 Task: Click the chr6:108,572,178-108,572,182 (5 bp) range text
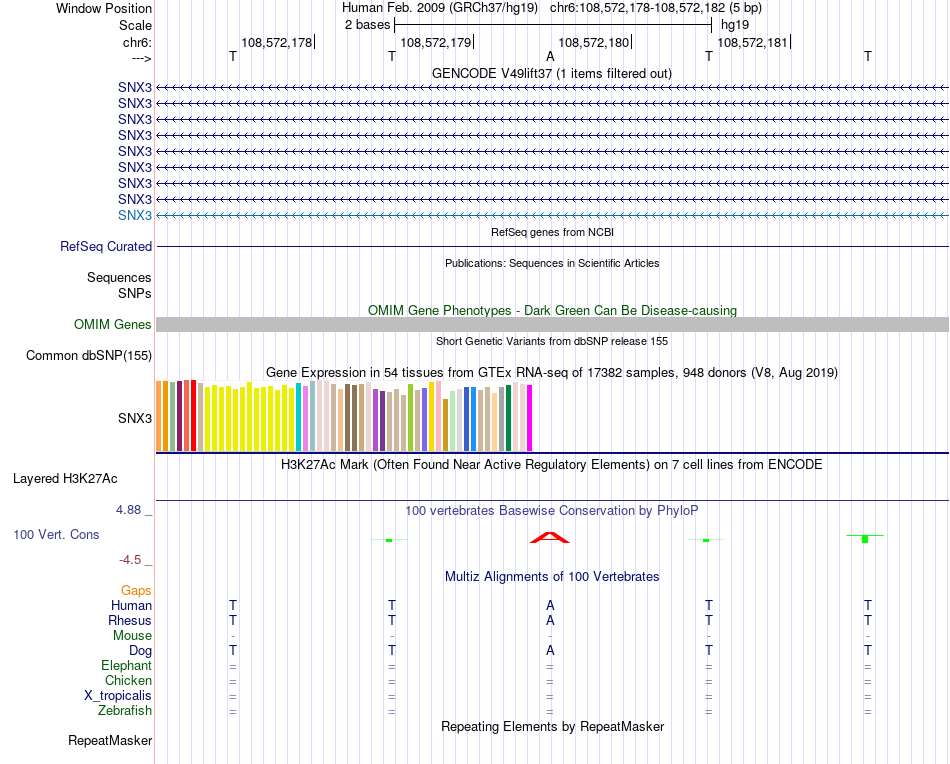(656, 8)
